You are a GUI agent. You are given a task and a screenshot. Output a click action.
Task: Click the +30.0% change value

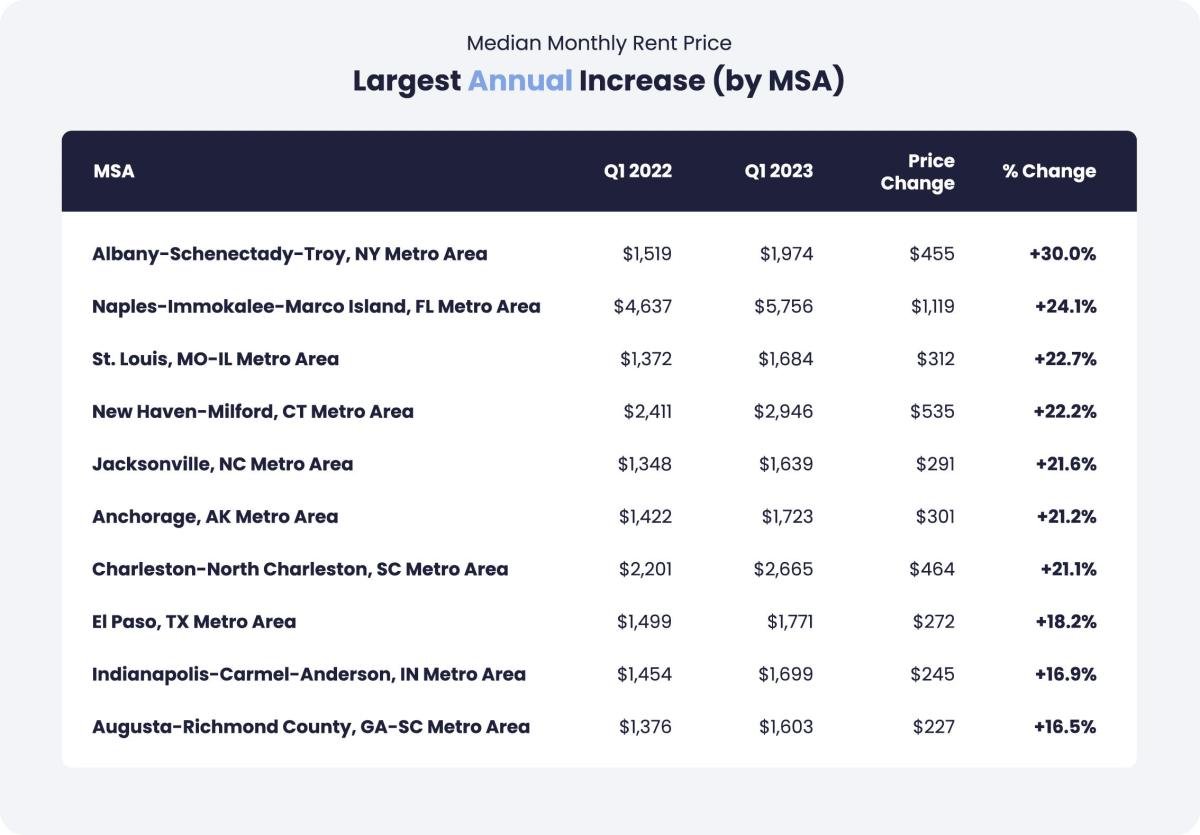click(1062, 254)
